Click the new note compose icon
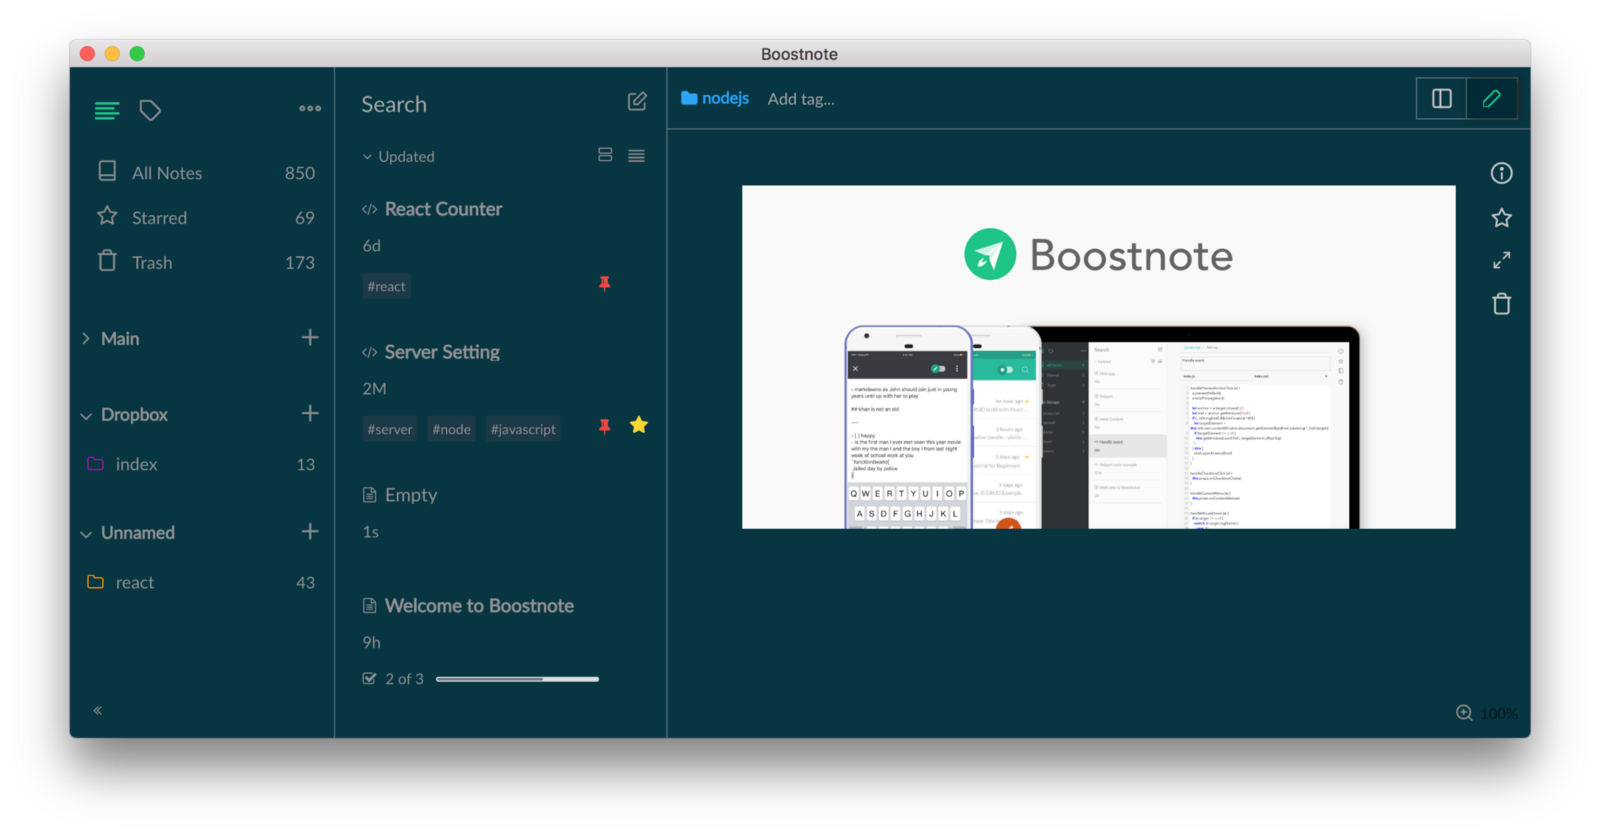 [x=637, y=102]
